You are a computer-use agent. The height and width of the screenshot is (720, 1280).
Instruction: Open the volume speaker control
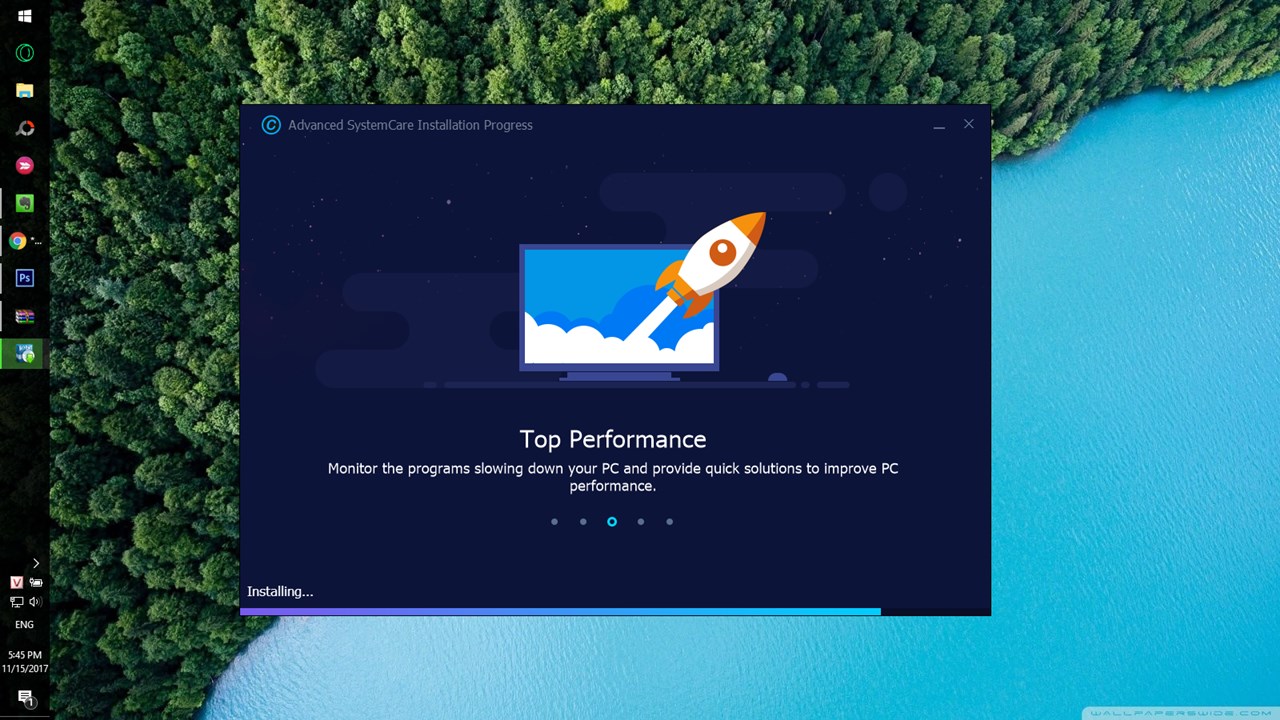[35, 602]
